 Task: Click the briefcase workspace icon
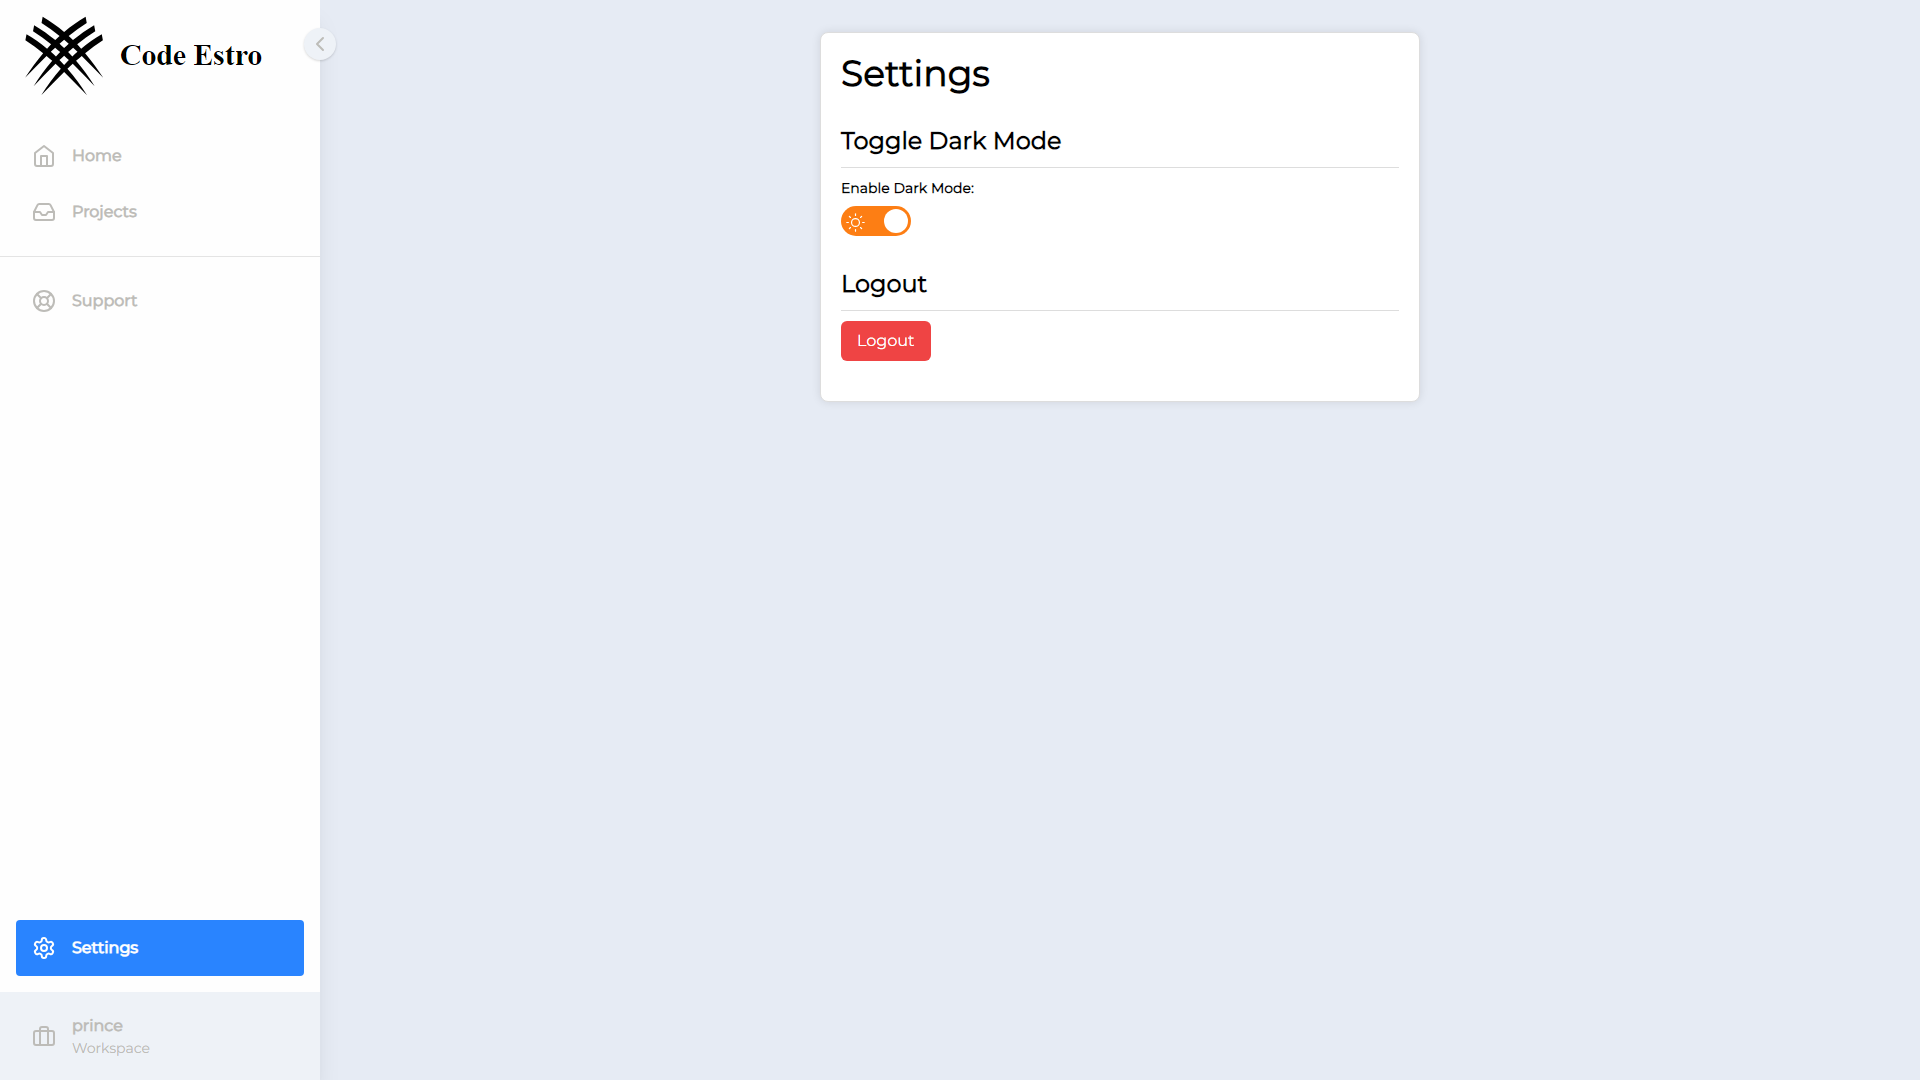pos(44,1036)
